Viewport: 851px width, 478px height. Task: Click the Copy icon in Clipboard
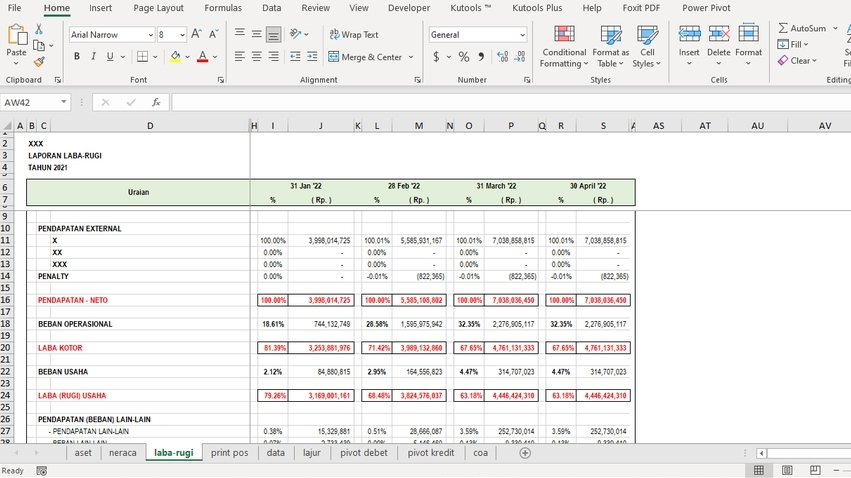(x=39, y=46)
